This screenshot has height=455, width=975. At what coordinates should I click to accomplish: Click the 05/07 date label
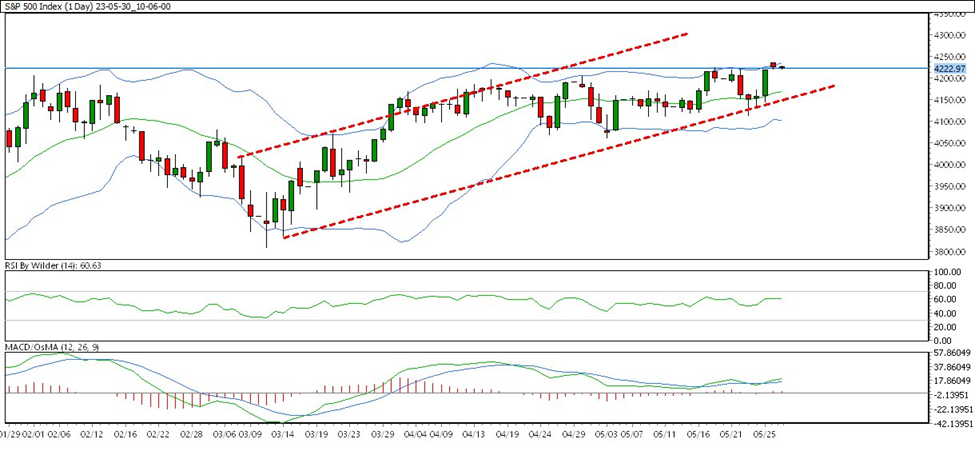coord(632,435)
